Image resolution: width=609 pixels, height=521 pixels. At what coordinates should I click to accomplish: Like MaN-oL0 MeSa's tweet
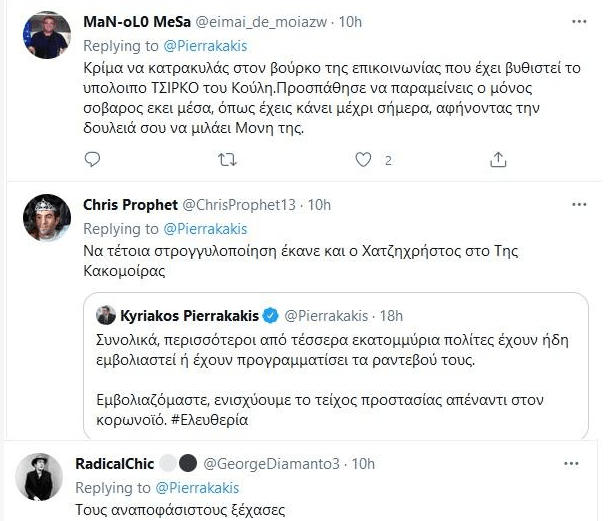(365, 159)
